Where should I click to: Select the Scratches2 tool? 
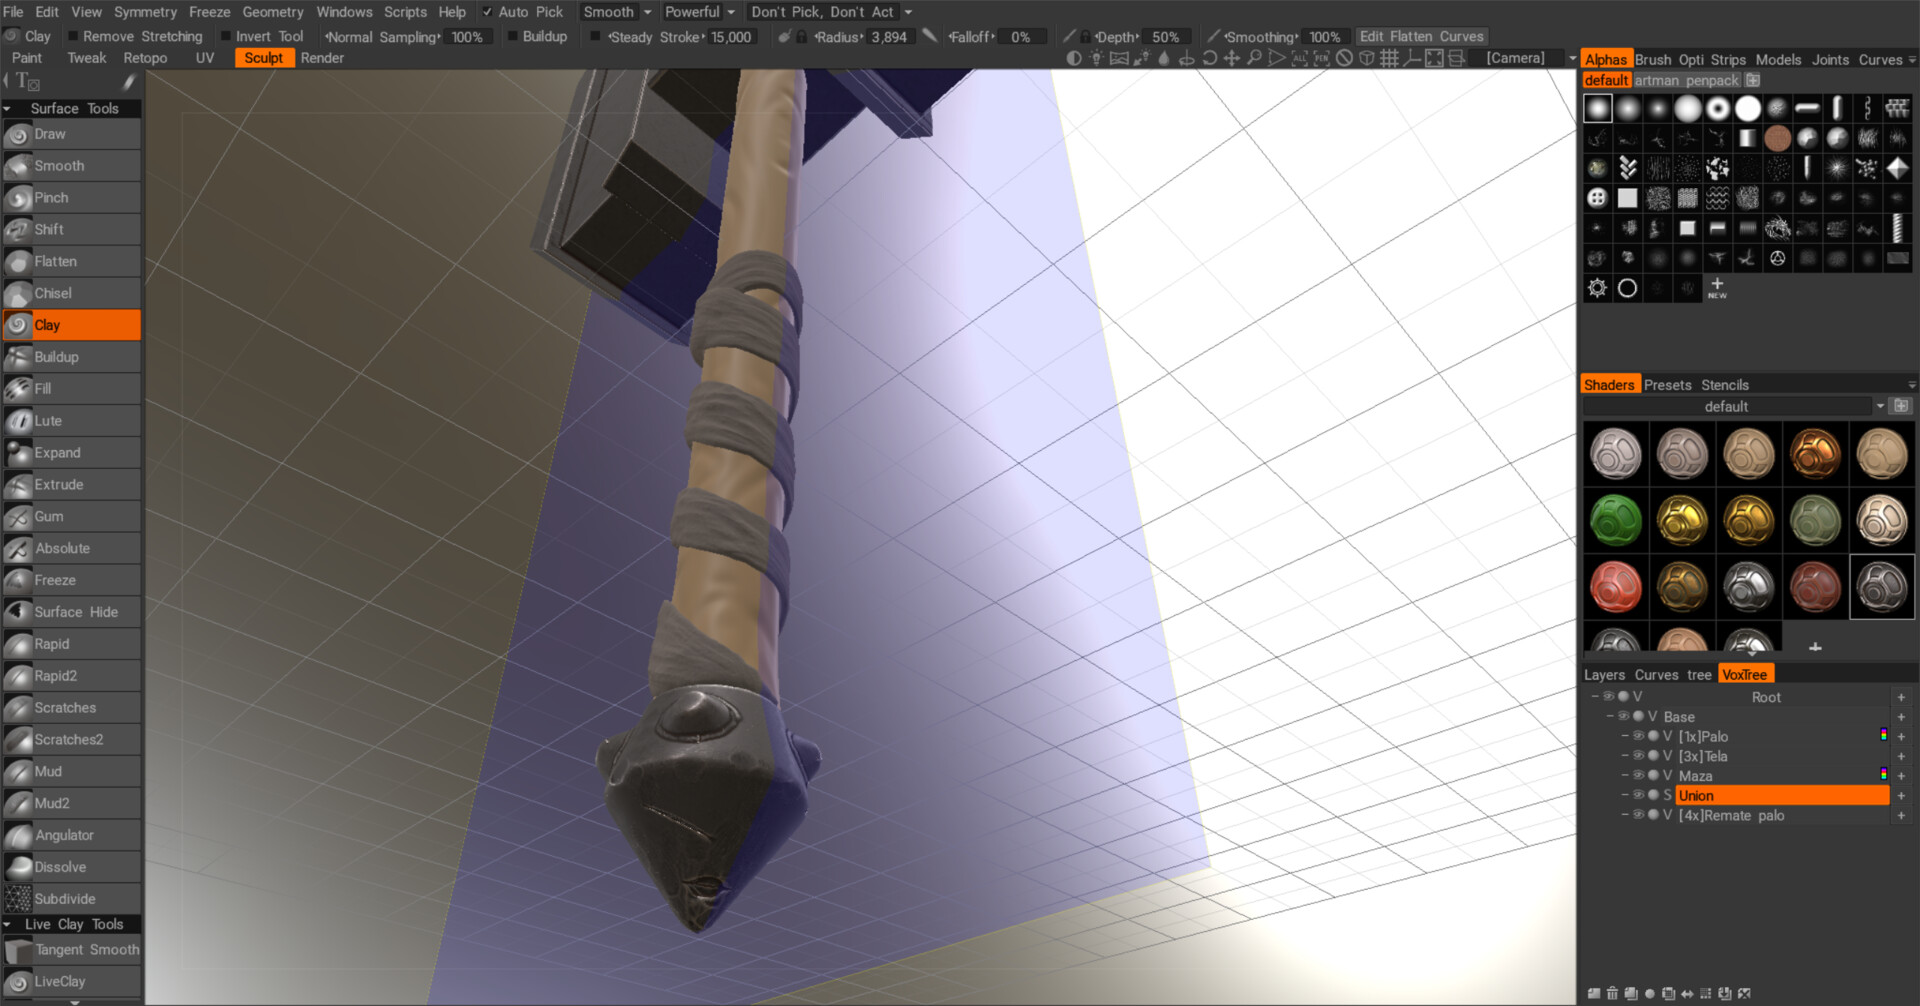[x=71, y=739]
